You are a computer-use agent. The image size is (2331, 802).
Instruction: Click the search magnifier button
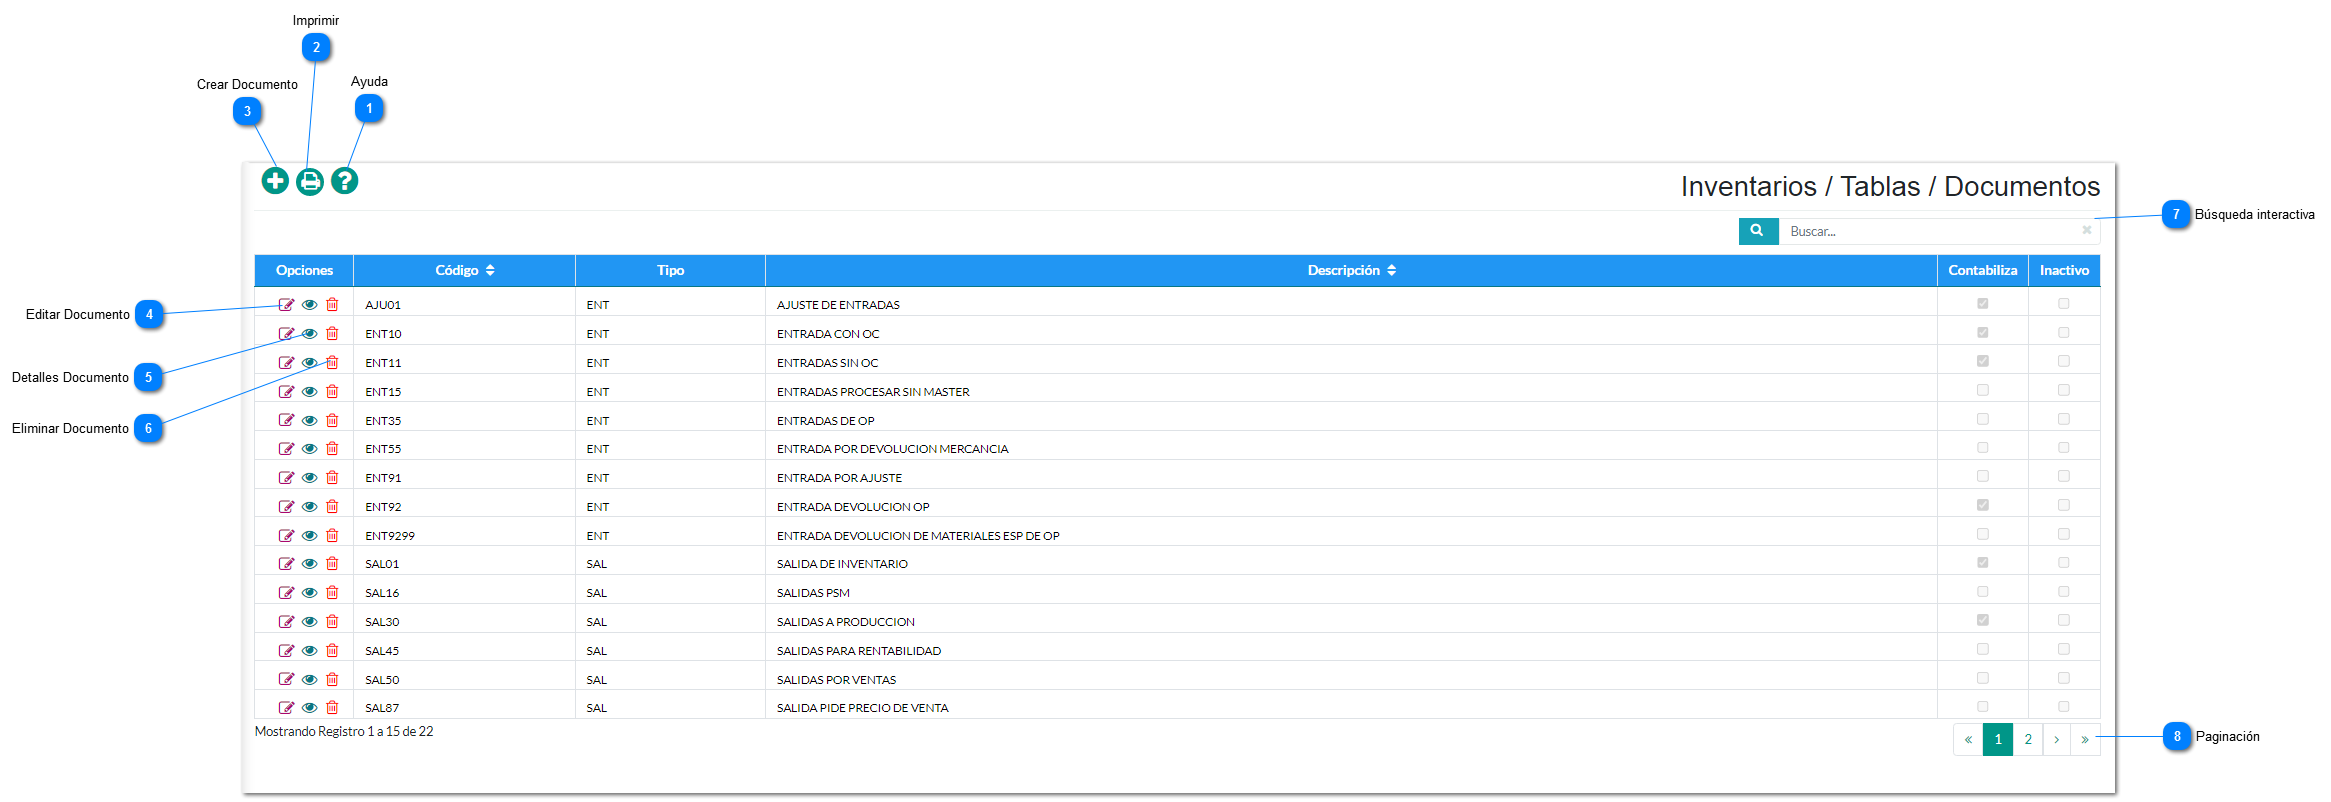point(1758,231)
